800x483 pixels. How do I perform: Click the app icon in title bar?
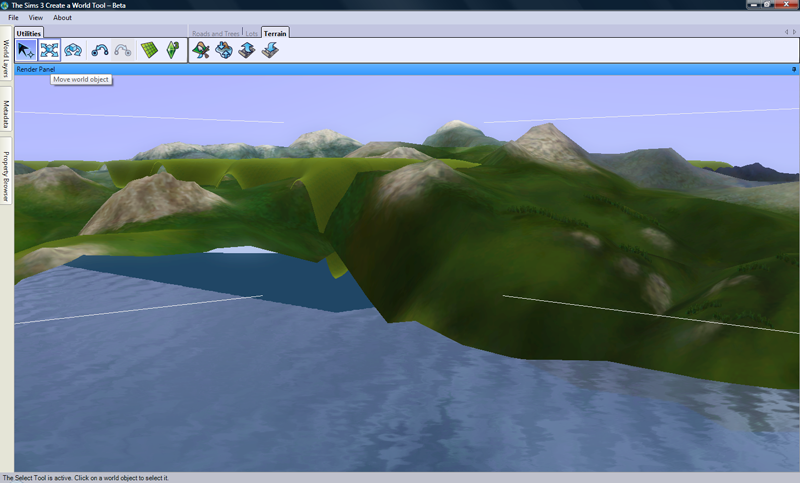(5, 5)
